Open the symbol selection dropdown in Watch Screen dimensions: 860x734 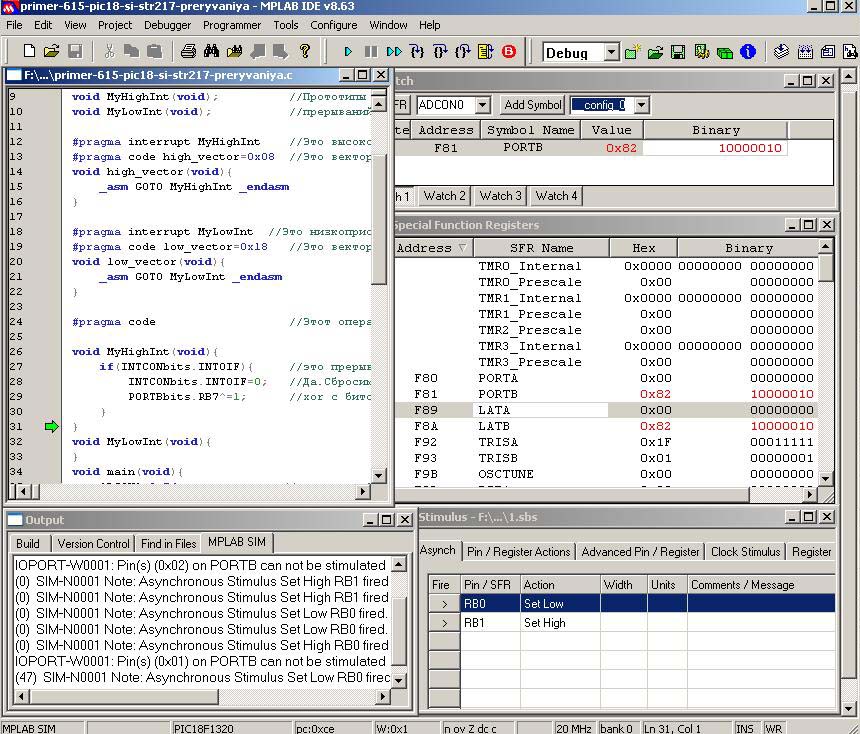641,105
